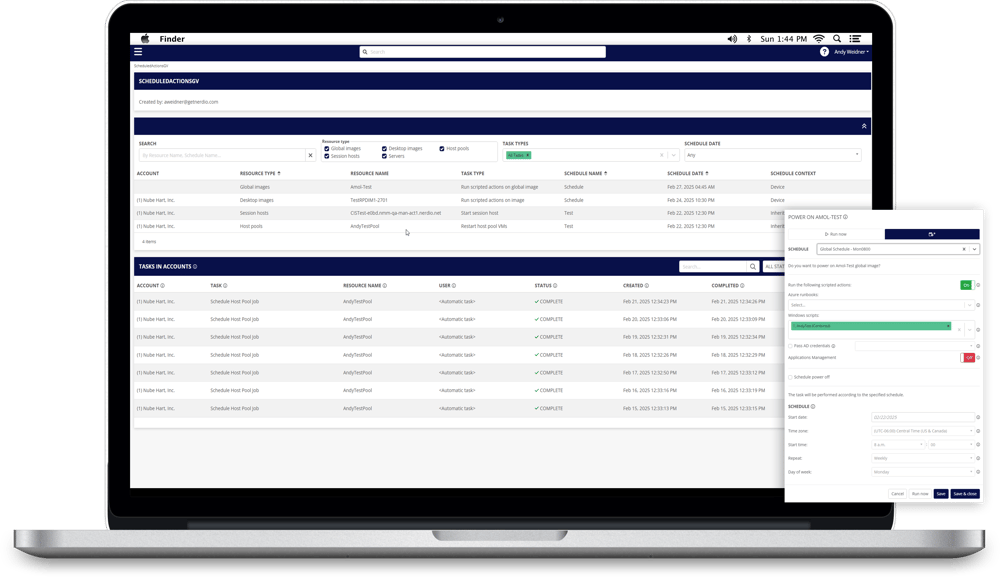Viewport: 1000px width, 577px height.
Task: Click Save & close in the Power On panel
Action: pos(966,494)
